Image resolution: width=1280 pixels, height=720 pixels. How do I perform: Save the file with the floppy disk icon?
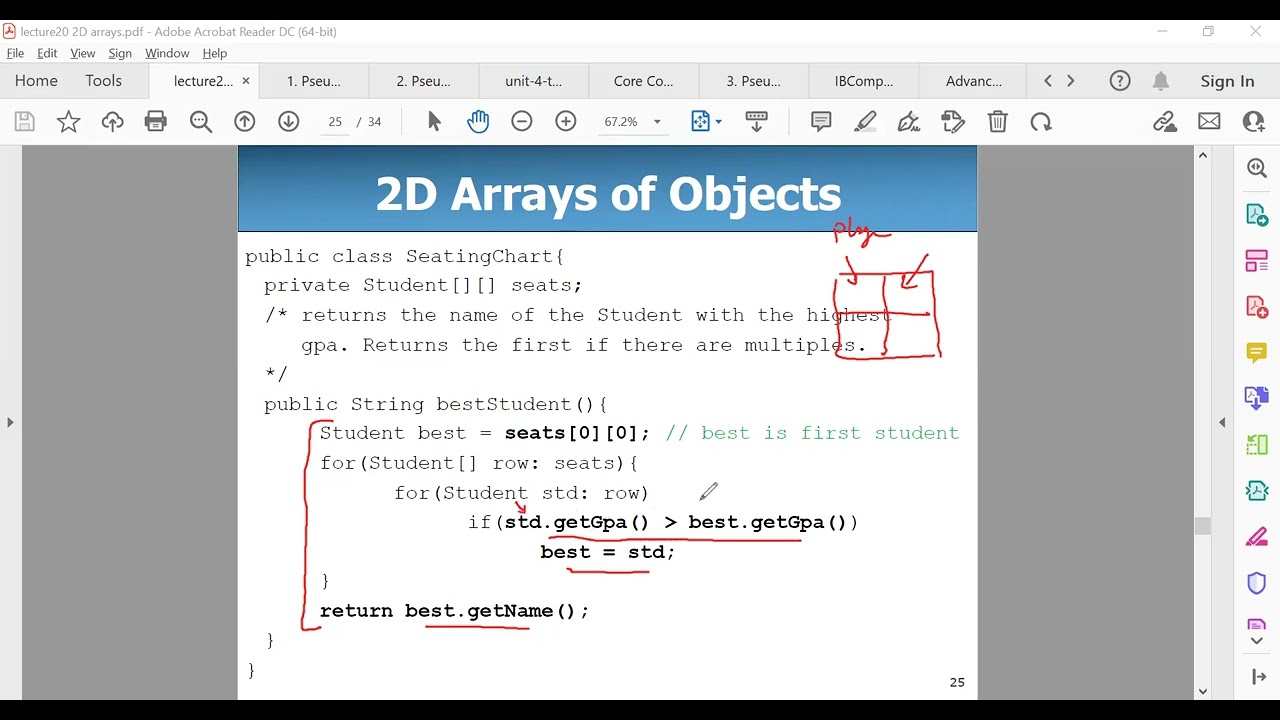[x=25, y=122]
